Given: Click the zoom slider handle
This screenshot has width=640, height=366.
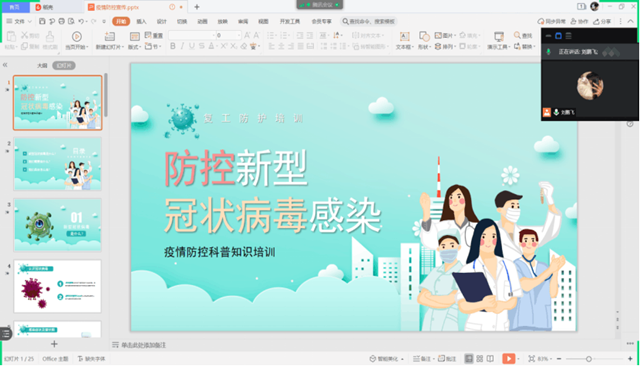Looking at the screenshot, I should 589,359.
